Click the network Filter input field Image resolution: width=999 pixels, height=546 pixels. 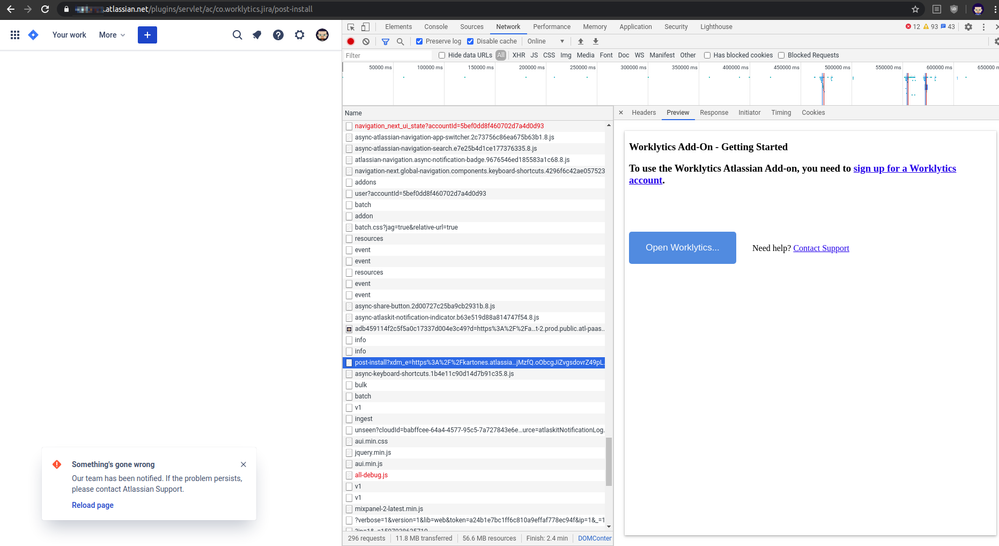(387, 55)
